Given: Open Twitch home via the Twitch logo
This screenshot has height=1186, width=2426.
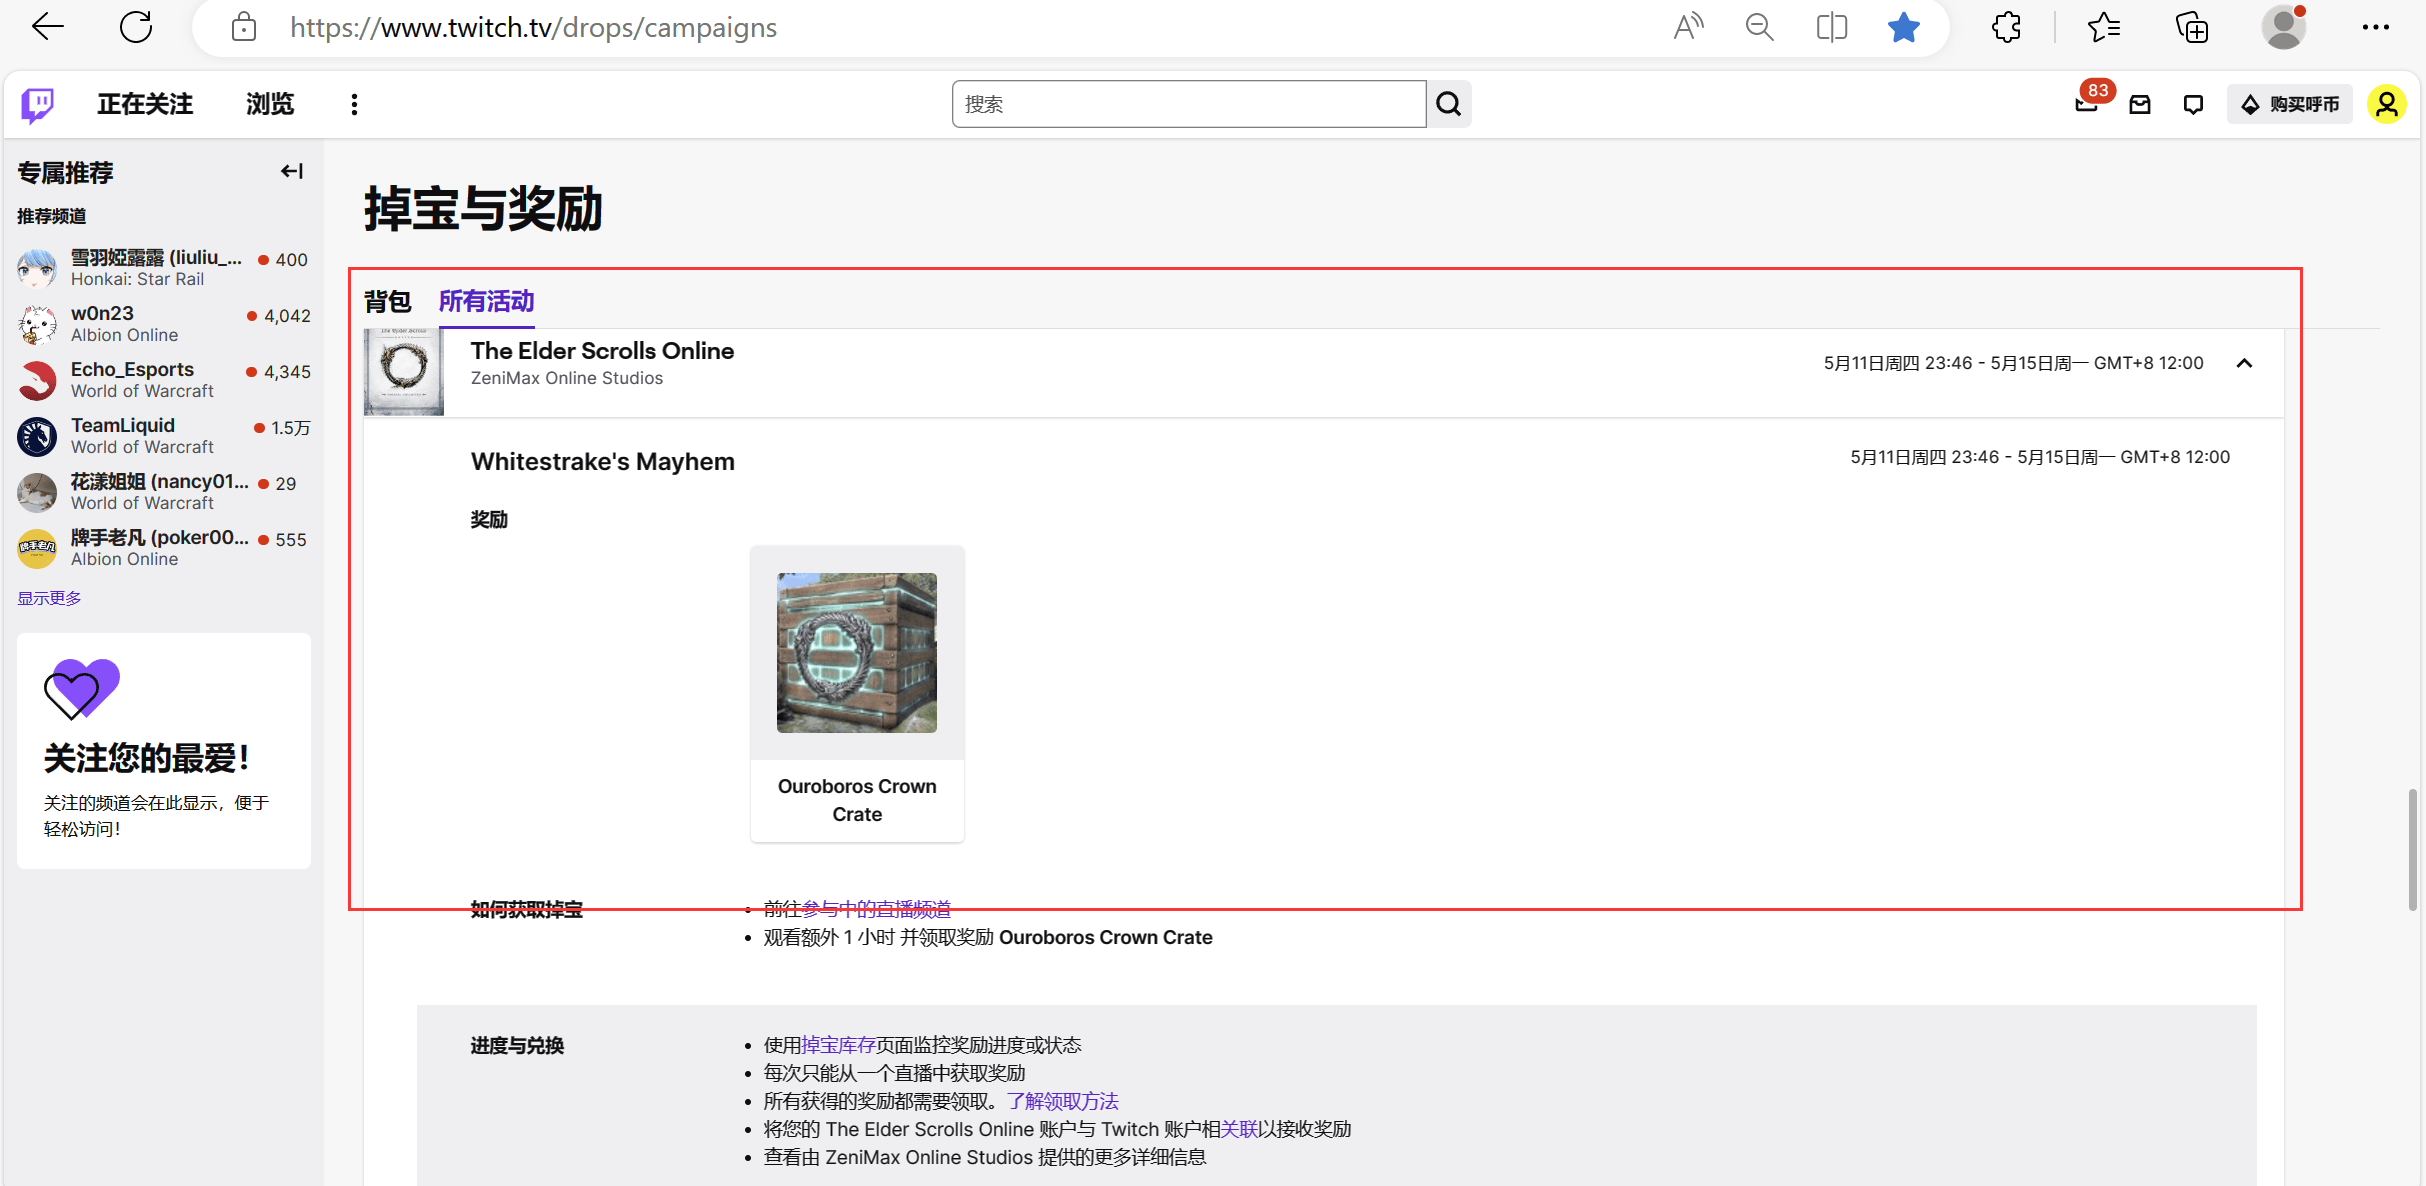Looking at the screenshot, I should [x=36, y=104].
